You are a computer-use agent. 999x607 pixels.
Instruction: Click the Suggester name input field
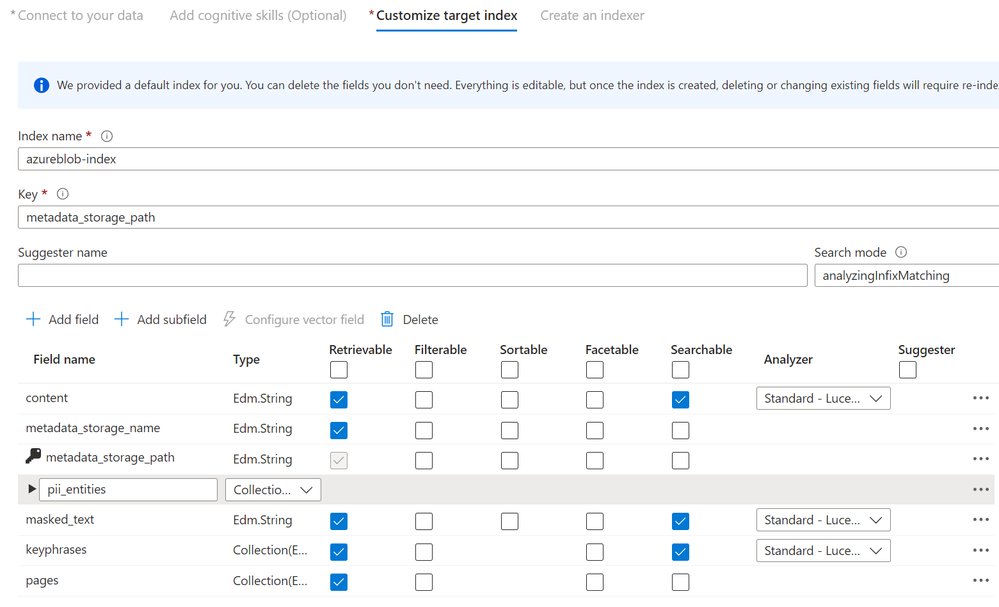[x=412, y=276]
